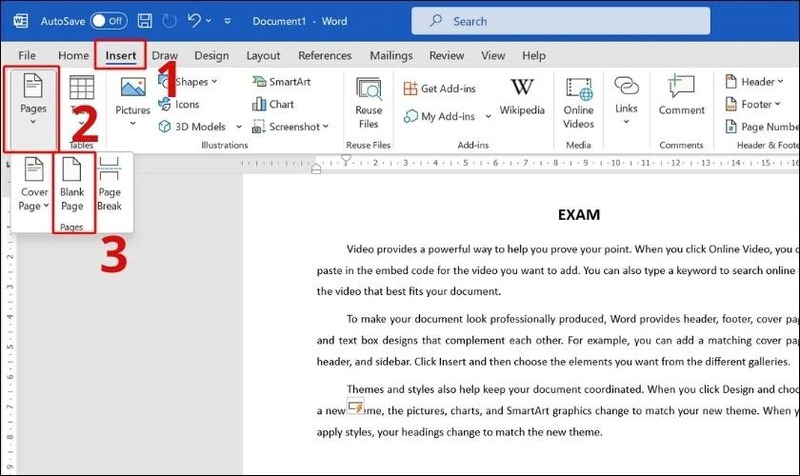The height and width of the screenshot is (476, 800).
Task: Insert a Chart
Action: [x=273, y=104]
